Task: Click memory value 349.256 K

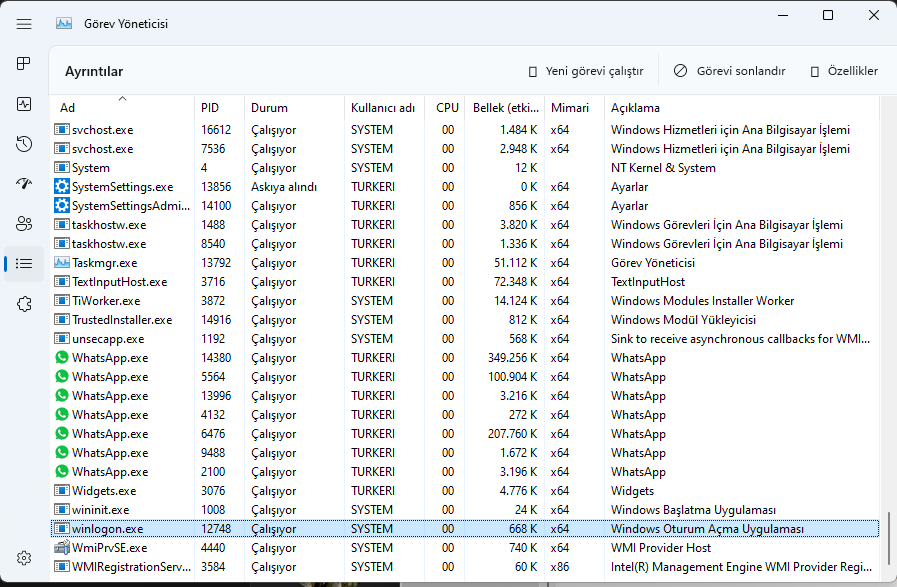Action: point(513,358)
